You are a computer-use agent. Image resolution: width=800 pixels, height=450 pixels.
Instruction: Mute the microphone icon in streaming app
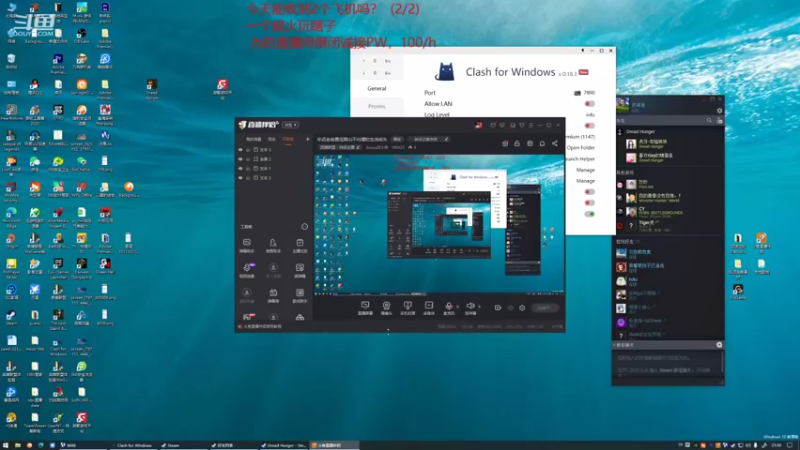click(x=448, y=306)
